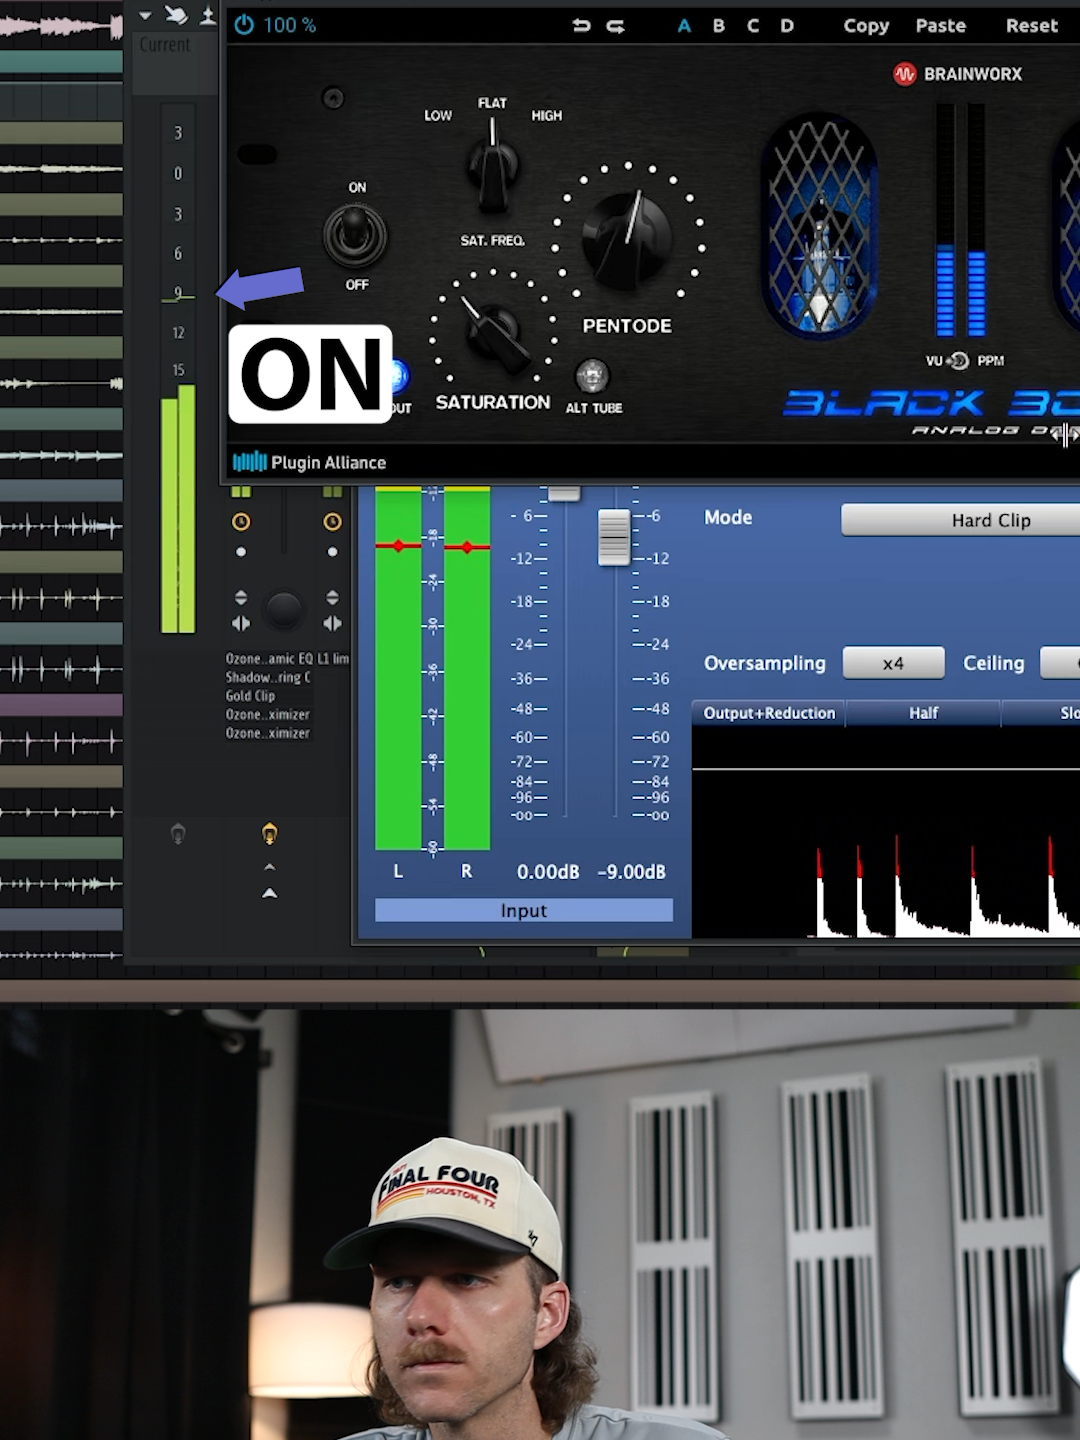Toggle the left white dot button
This screenshot has height=1440, width=1080.
click(241, 552)
